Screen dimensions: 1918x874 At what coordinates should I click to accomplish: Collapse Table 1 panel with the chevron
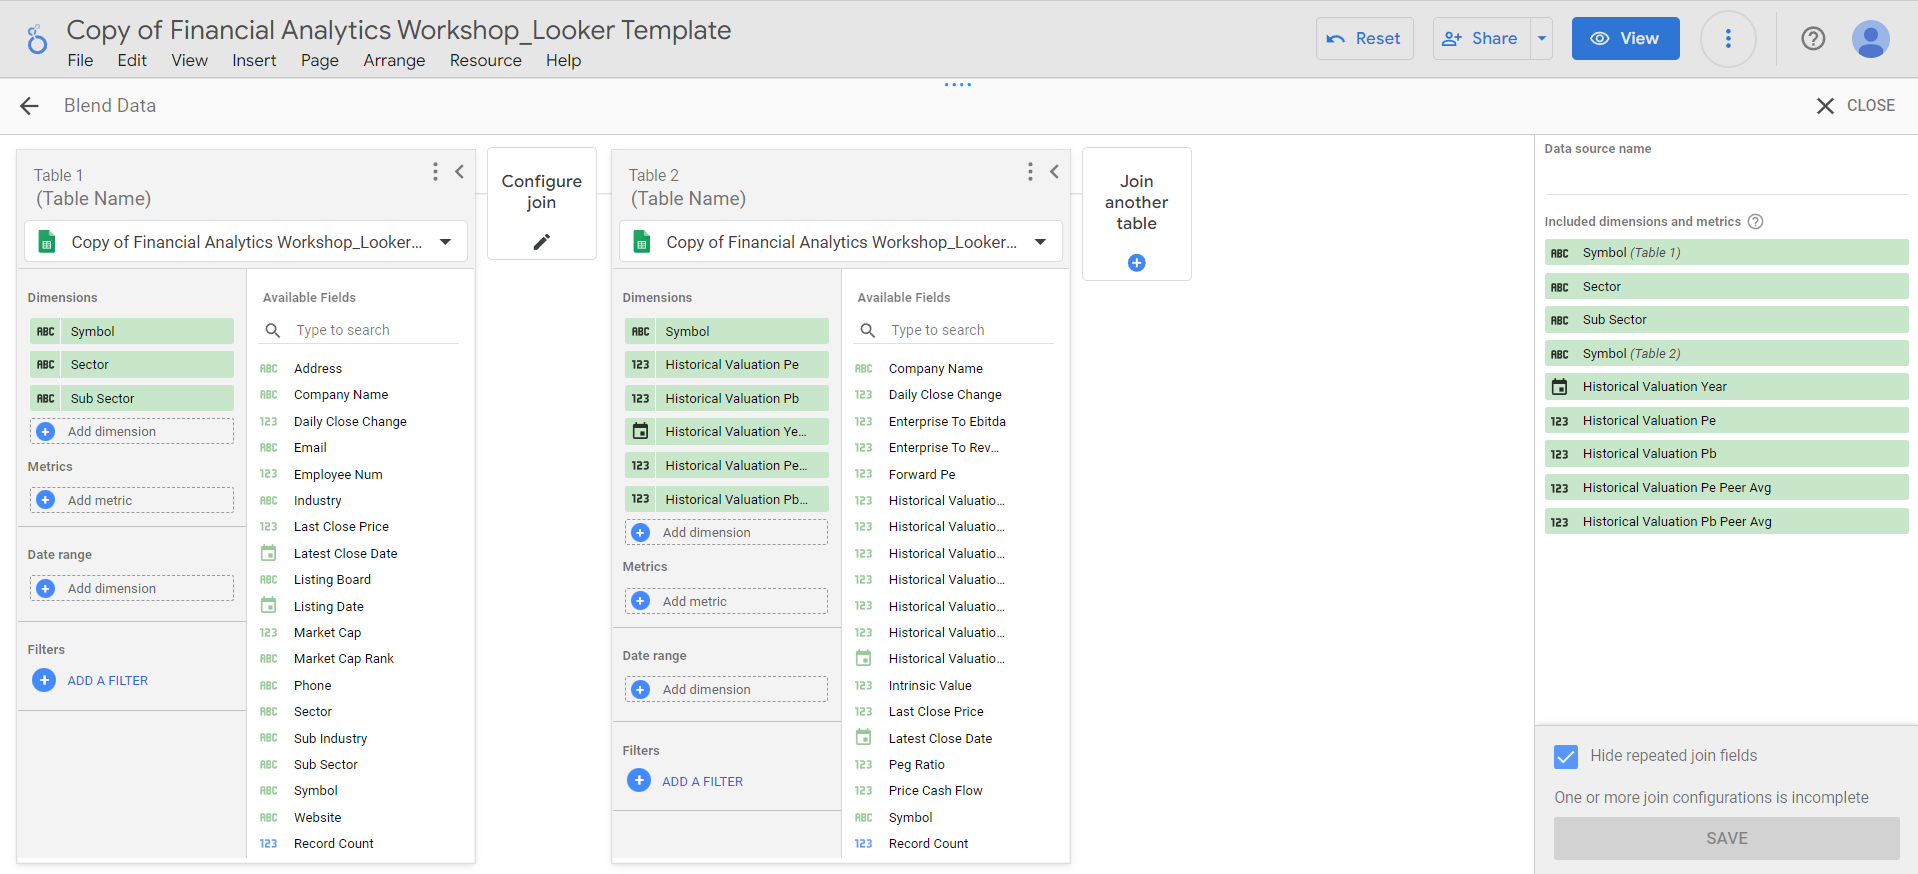click(x=460, y=172)
